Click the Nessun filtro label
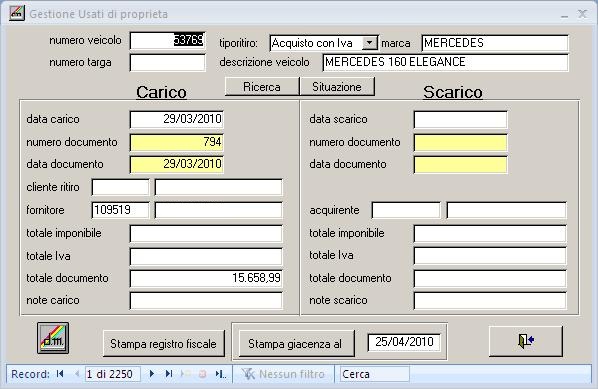This screenshot has height=389, width=598. pos(292,374)
